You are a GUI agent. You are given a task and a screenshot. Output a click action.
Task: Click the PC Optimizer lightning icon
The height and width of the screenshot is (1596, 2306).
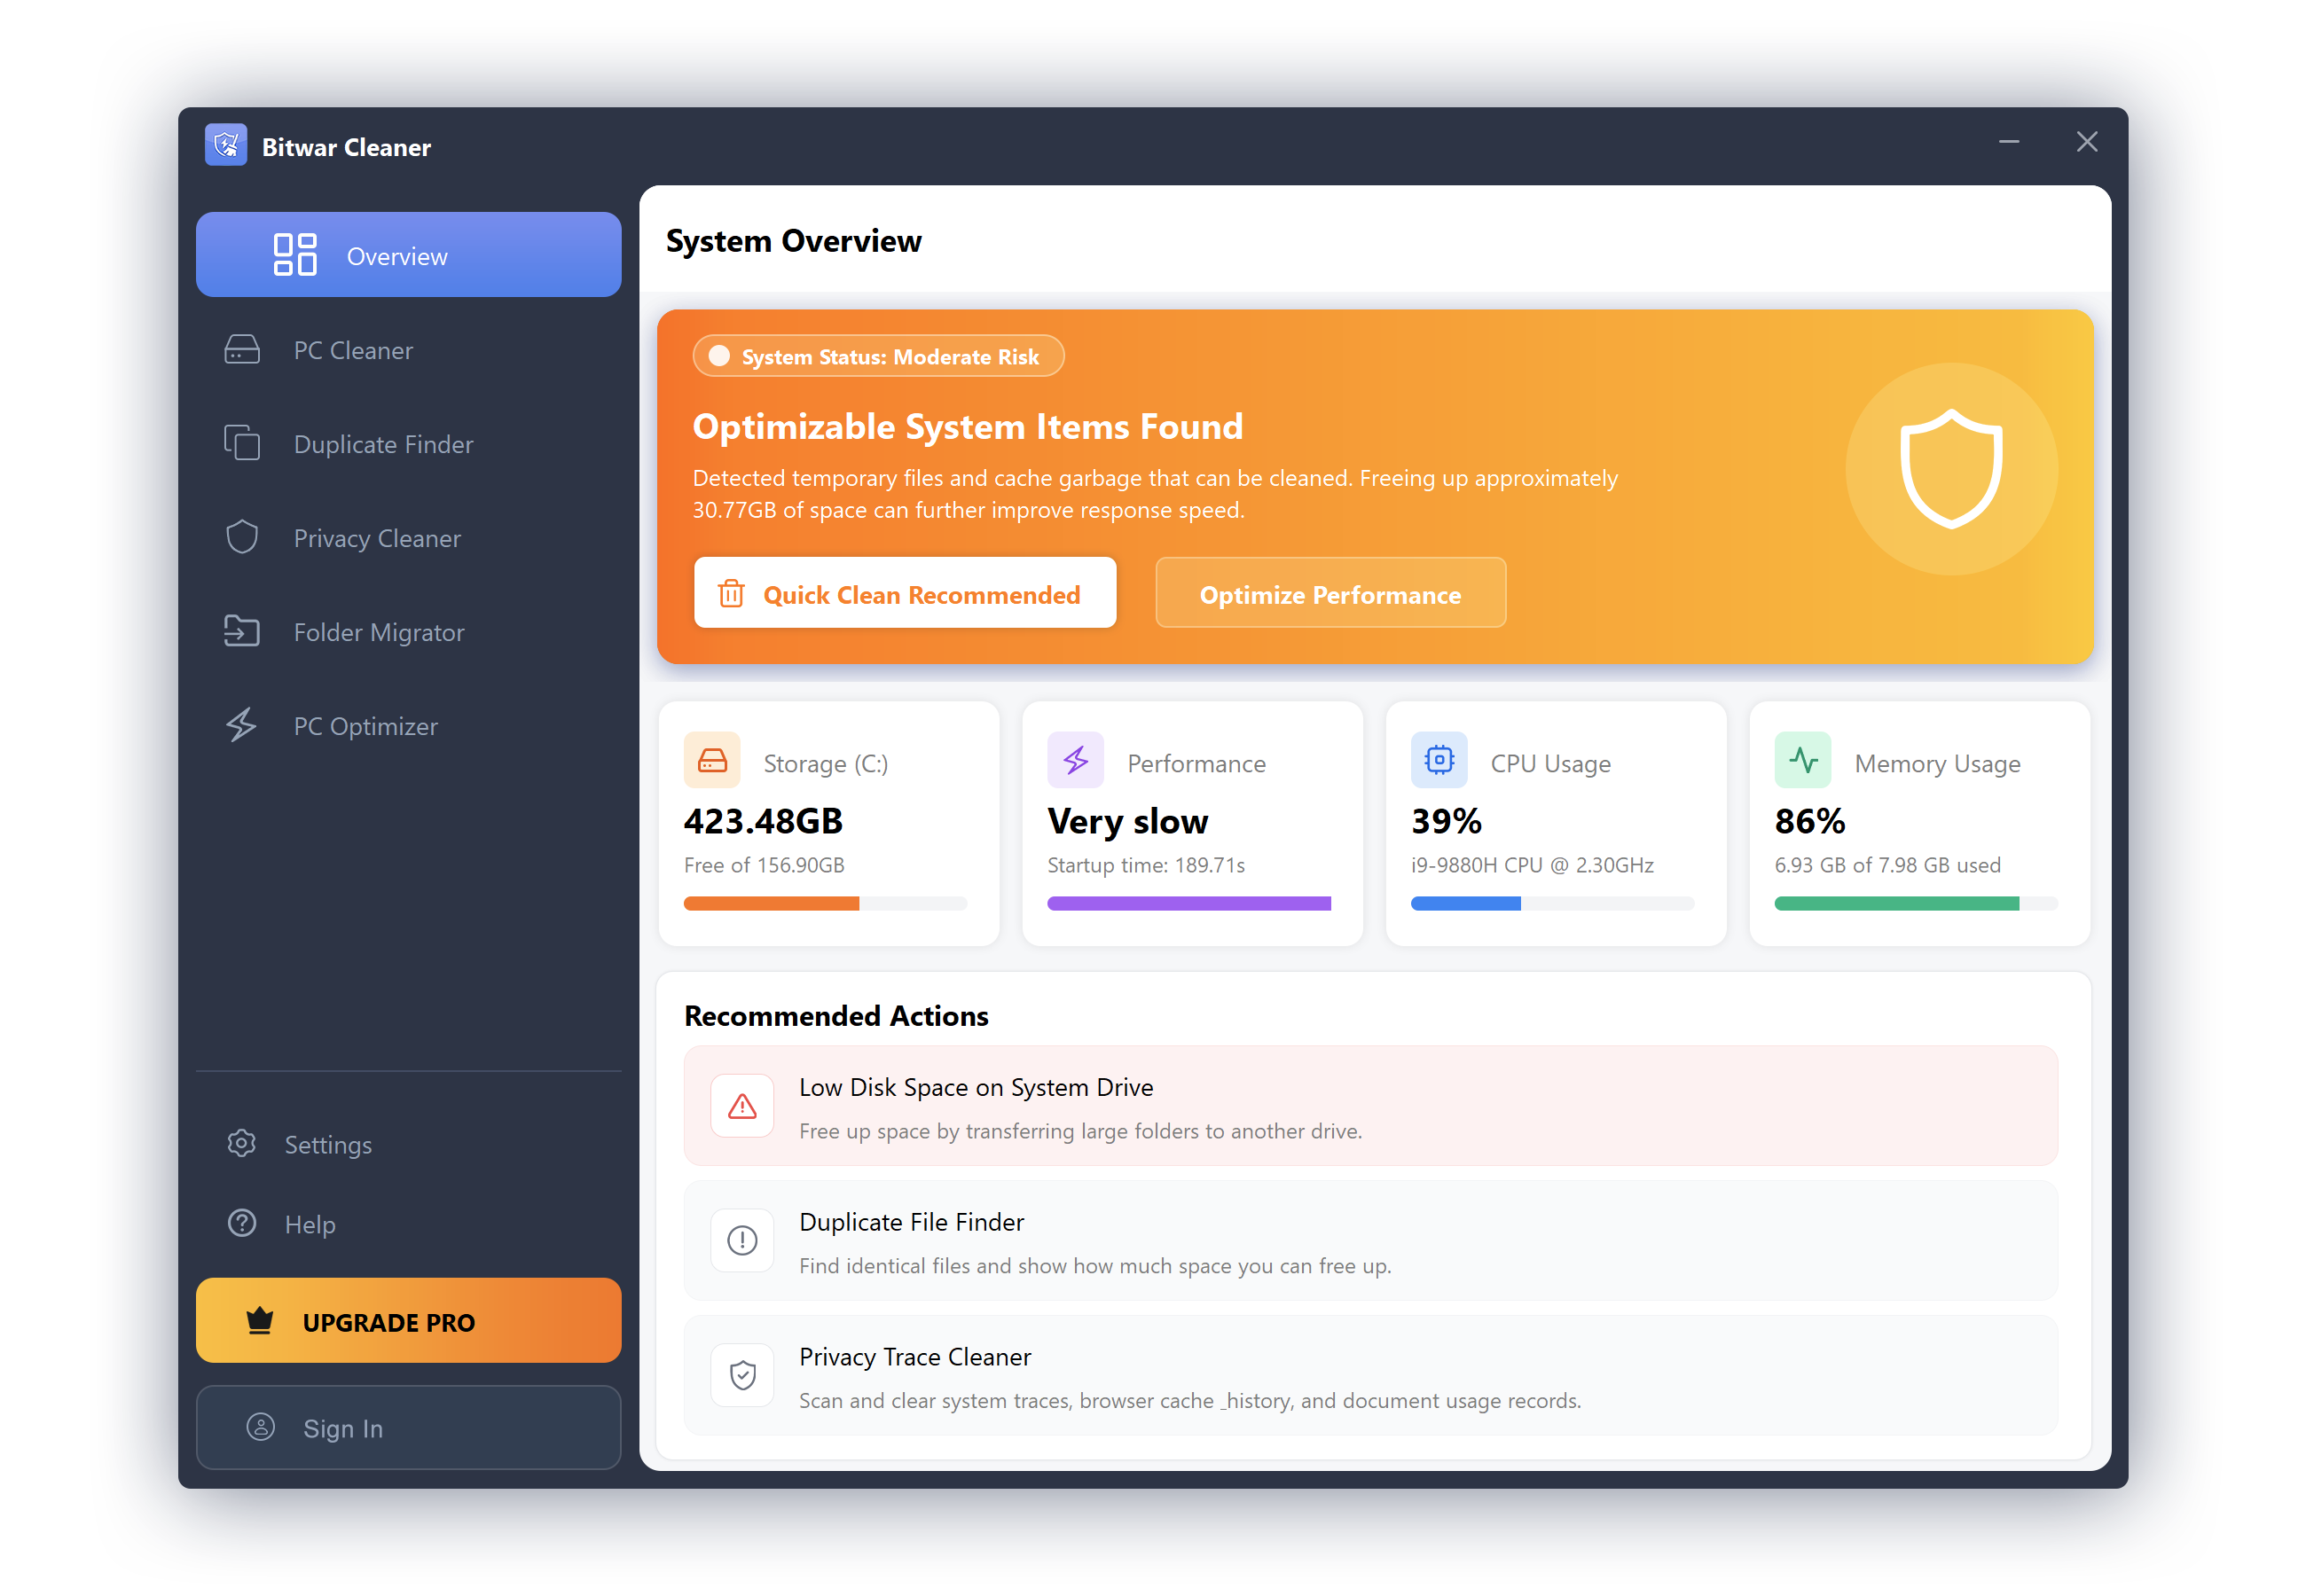242,725
